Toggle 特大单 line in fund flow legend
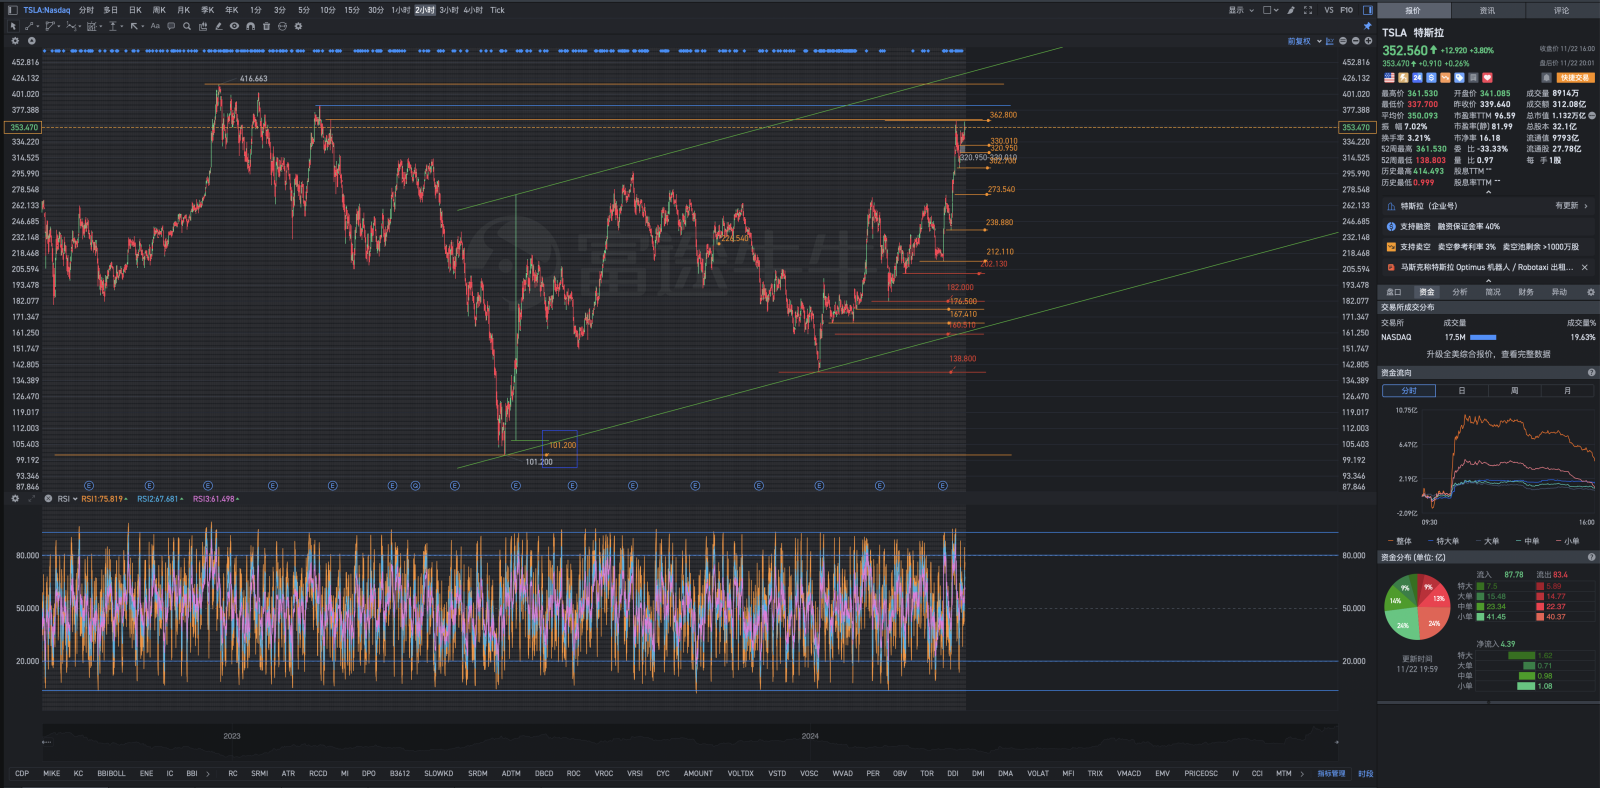The image size is (1600, 788). [1442, 541]
